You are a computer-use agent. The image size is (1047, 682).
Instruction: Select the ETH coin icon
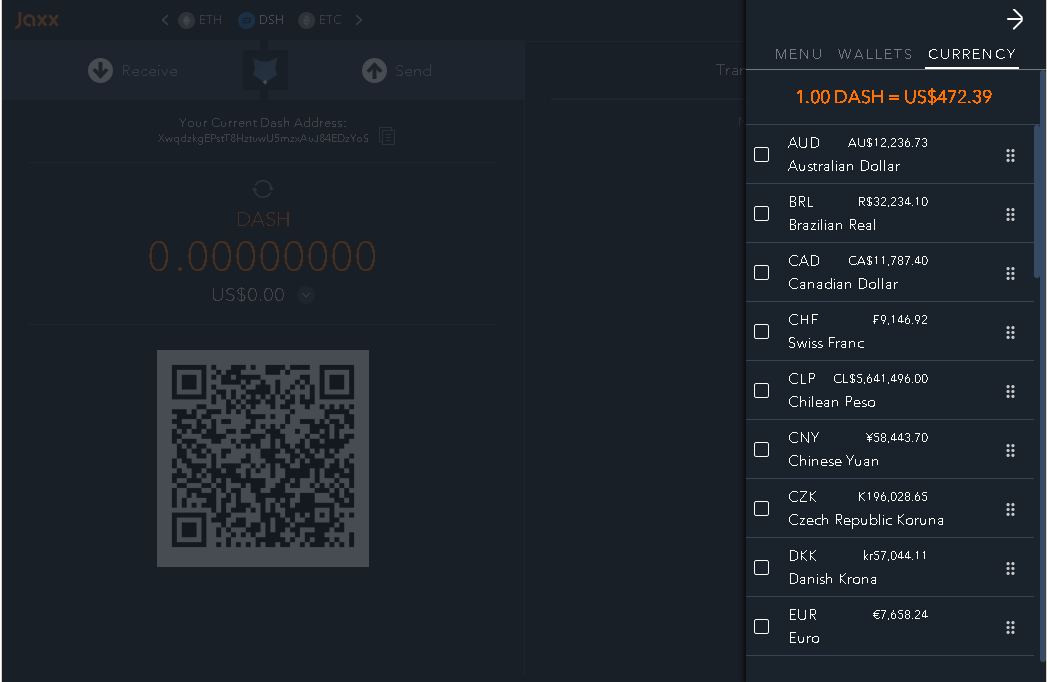pyautogui.click(x=186, y=20)
